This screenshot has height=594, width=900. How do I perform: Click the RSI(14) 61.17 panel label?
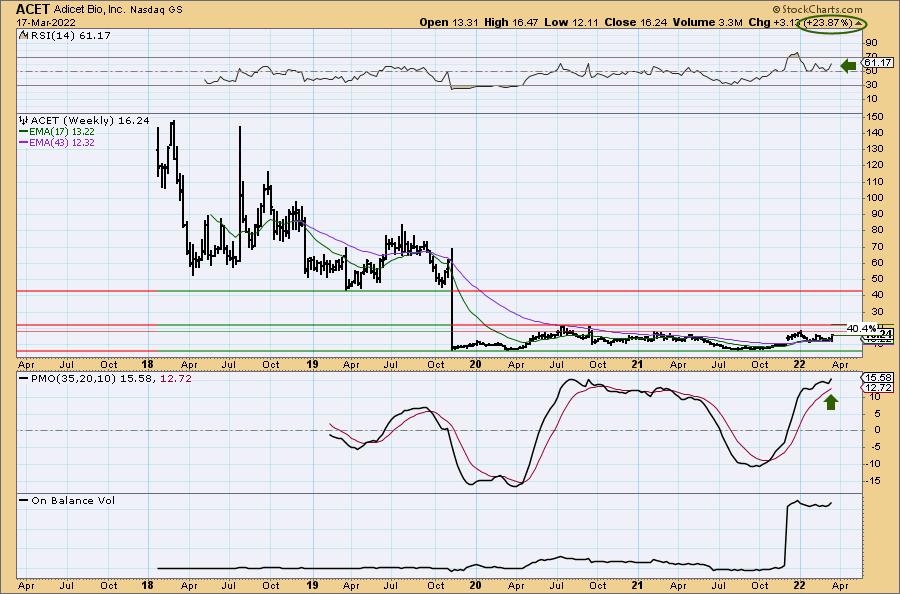(70, 35)
